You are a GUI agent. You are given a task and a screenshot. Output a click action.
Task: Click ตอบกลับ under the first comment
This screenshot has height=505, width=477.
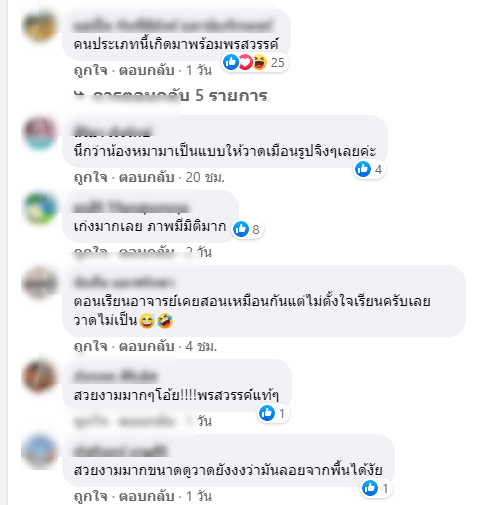(x=147, y=71)
